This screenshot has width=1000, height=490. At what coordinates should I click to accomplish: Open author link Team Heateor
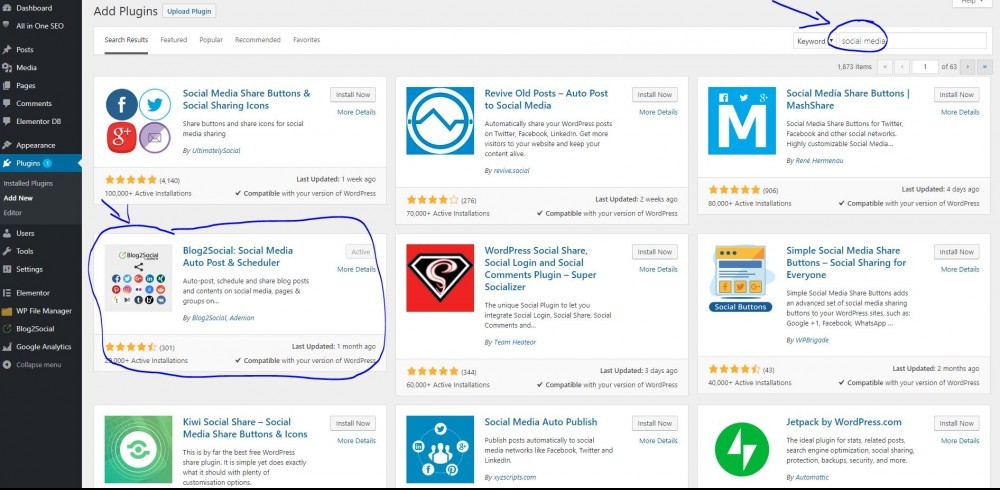coord(515,343)
